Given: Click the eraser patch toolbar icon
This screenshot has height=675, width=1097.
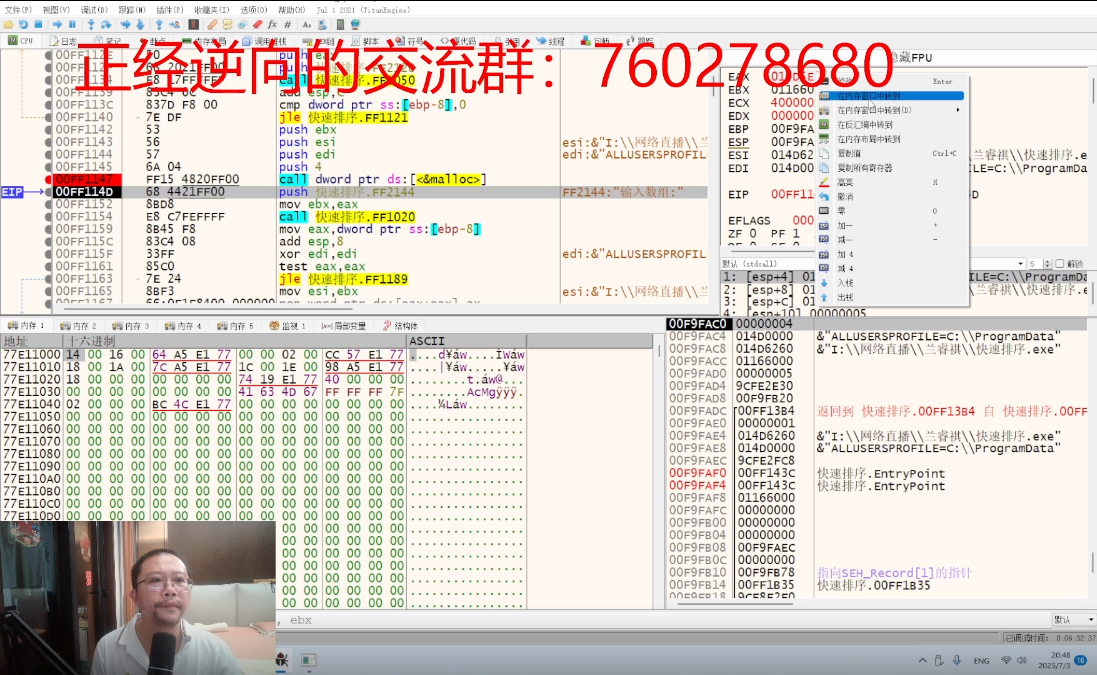Looking at the screenshot, I should pos(257,24).
